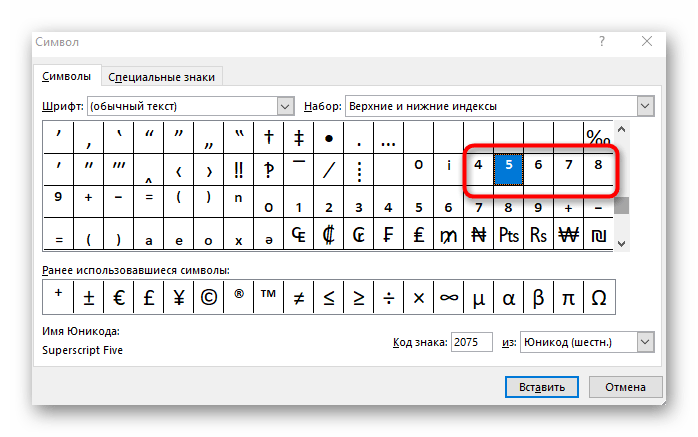The height and width of the screenshot is (437, 698).
Task: Expand the Набор subset dropdown
Action: (645, 106)
